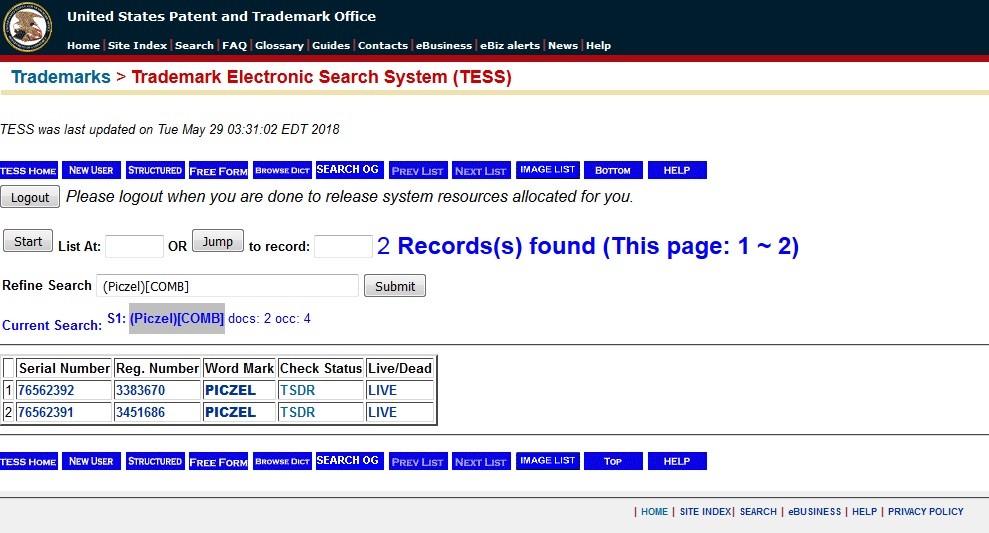
Task: Click the bottom blue HELP button
Action: click(x=677, y=461)
